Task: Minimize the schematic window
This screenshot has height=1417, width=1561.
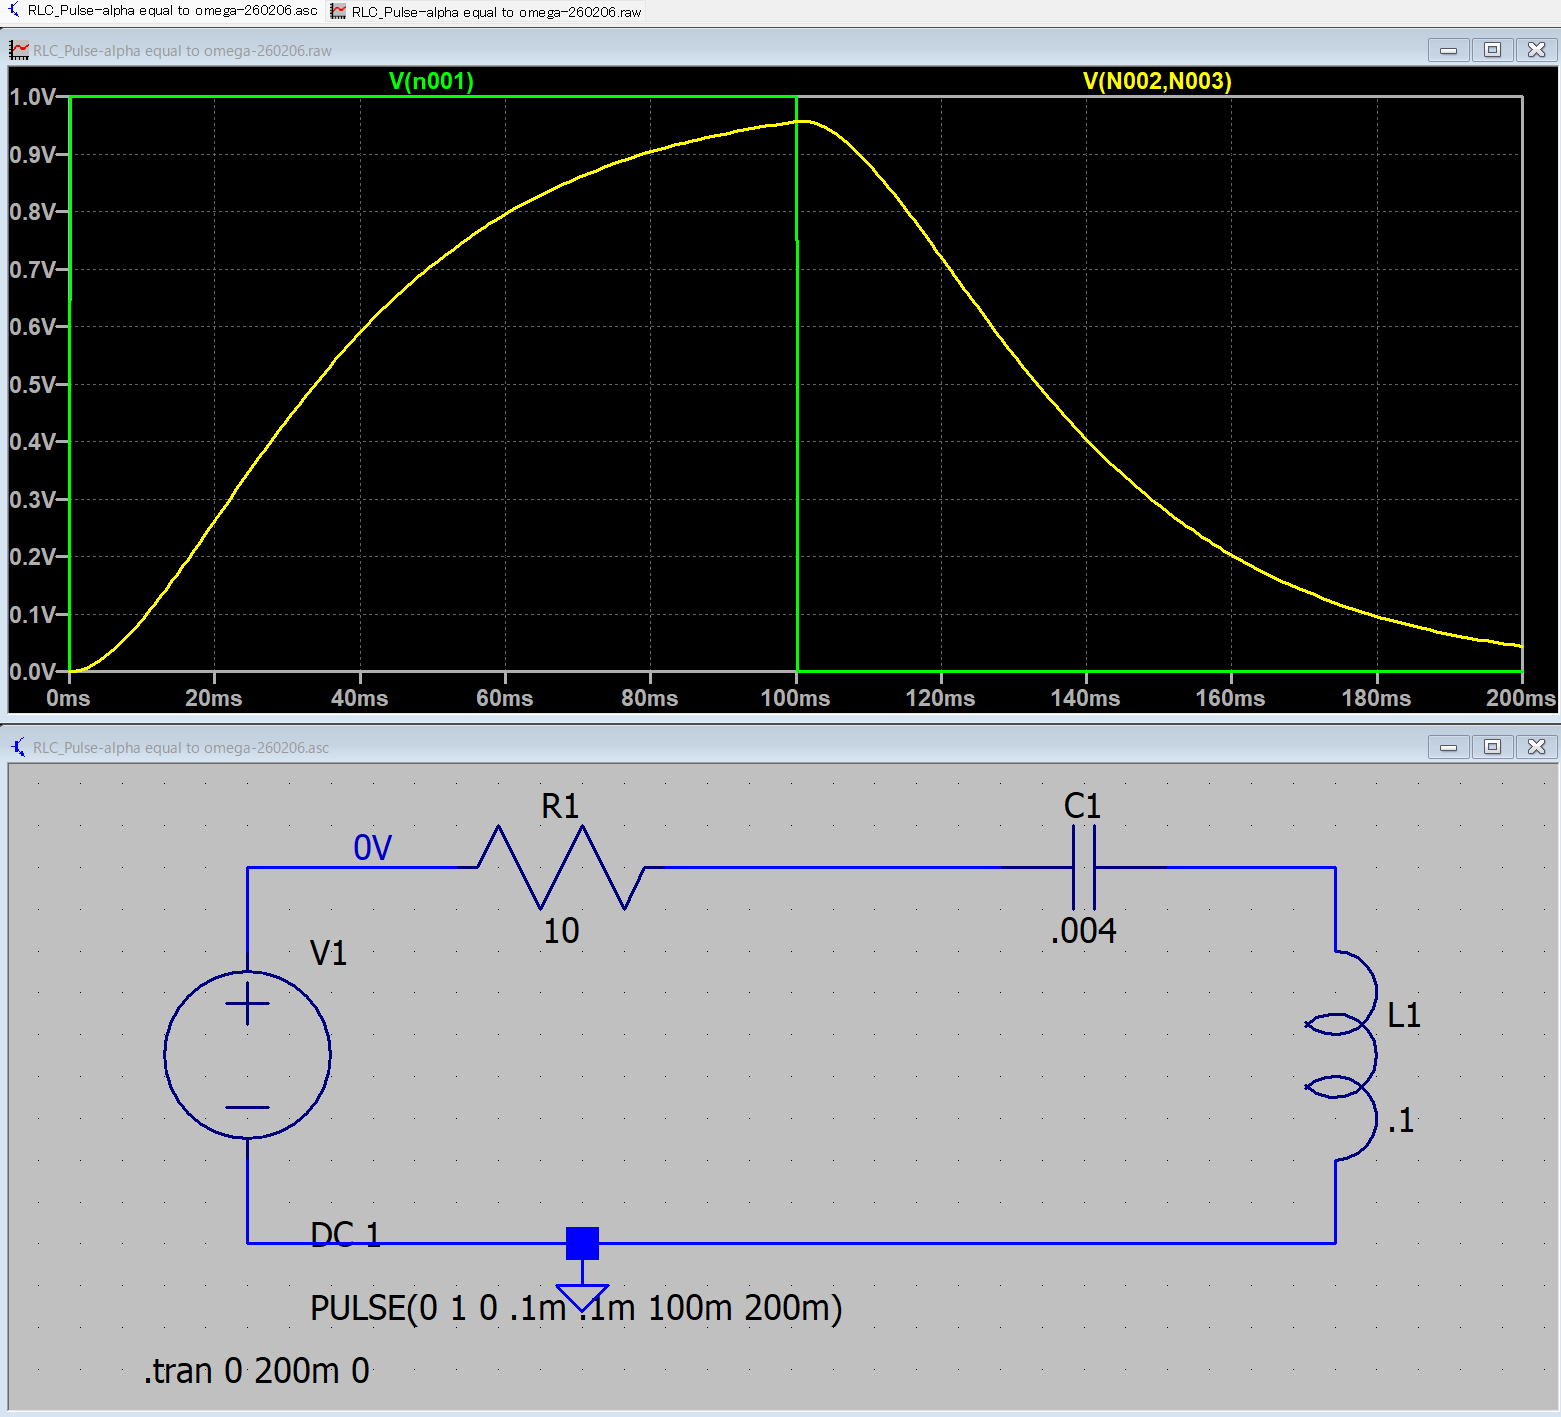Action: (1448, 747)
